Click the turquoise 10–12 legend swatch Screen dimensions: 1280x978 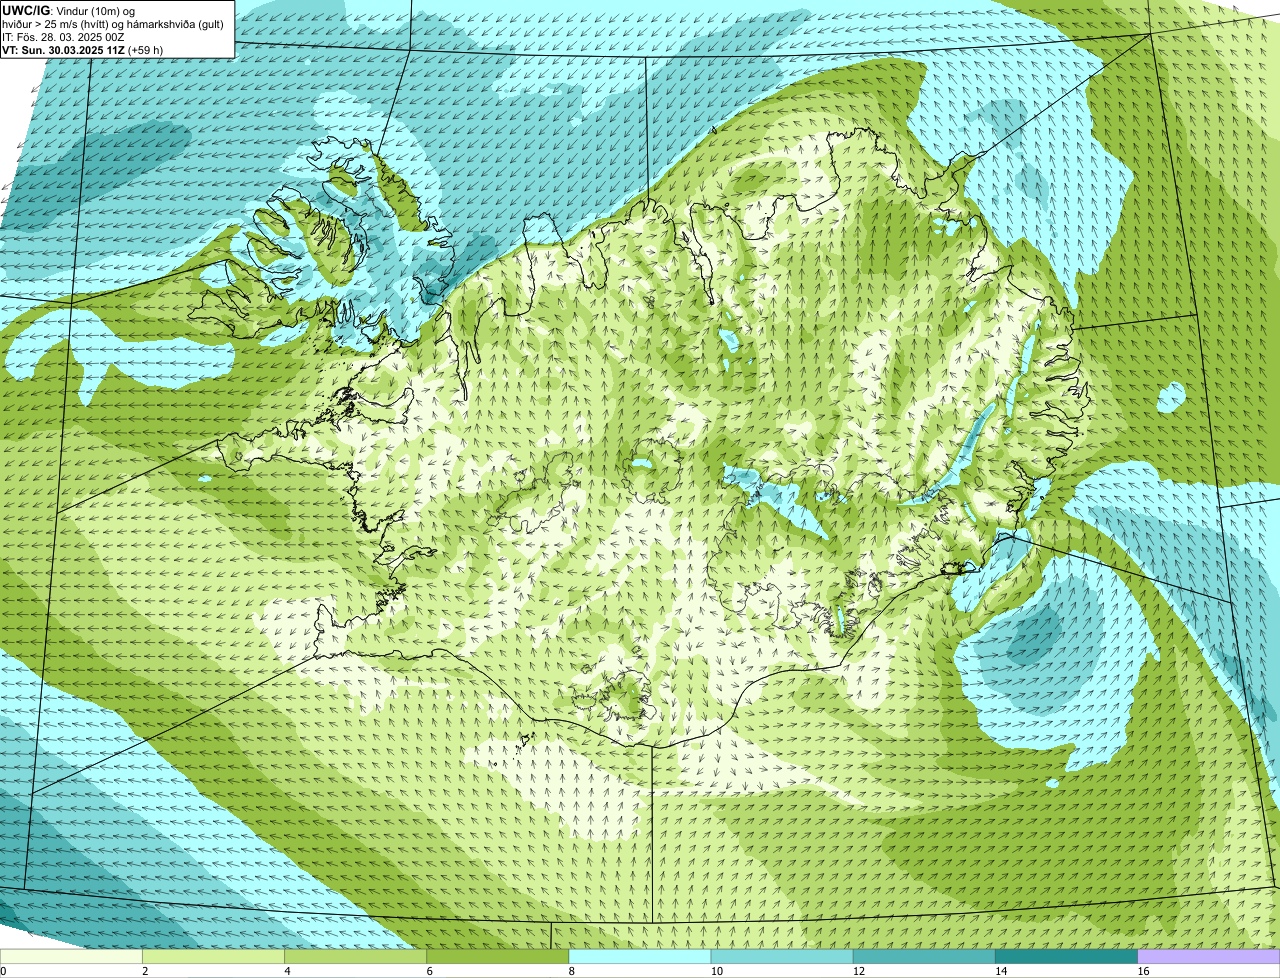point(782,956)
